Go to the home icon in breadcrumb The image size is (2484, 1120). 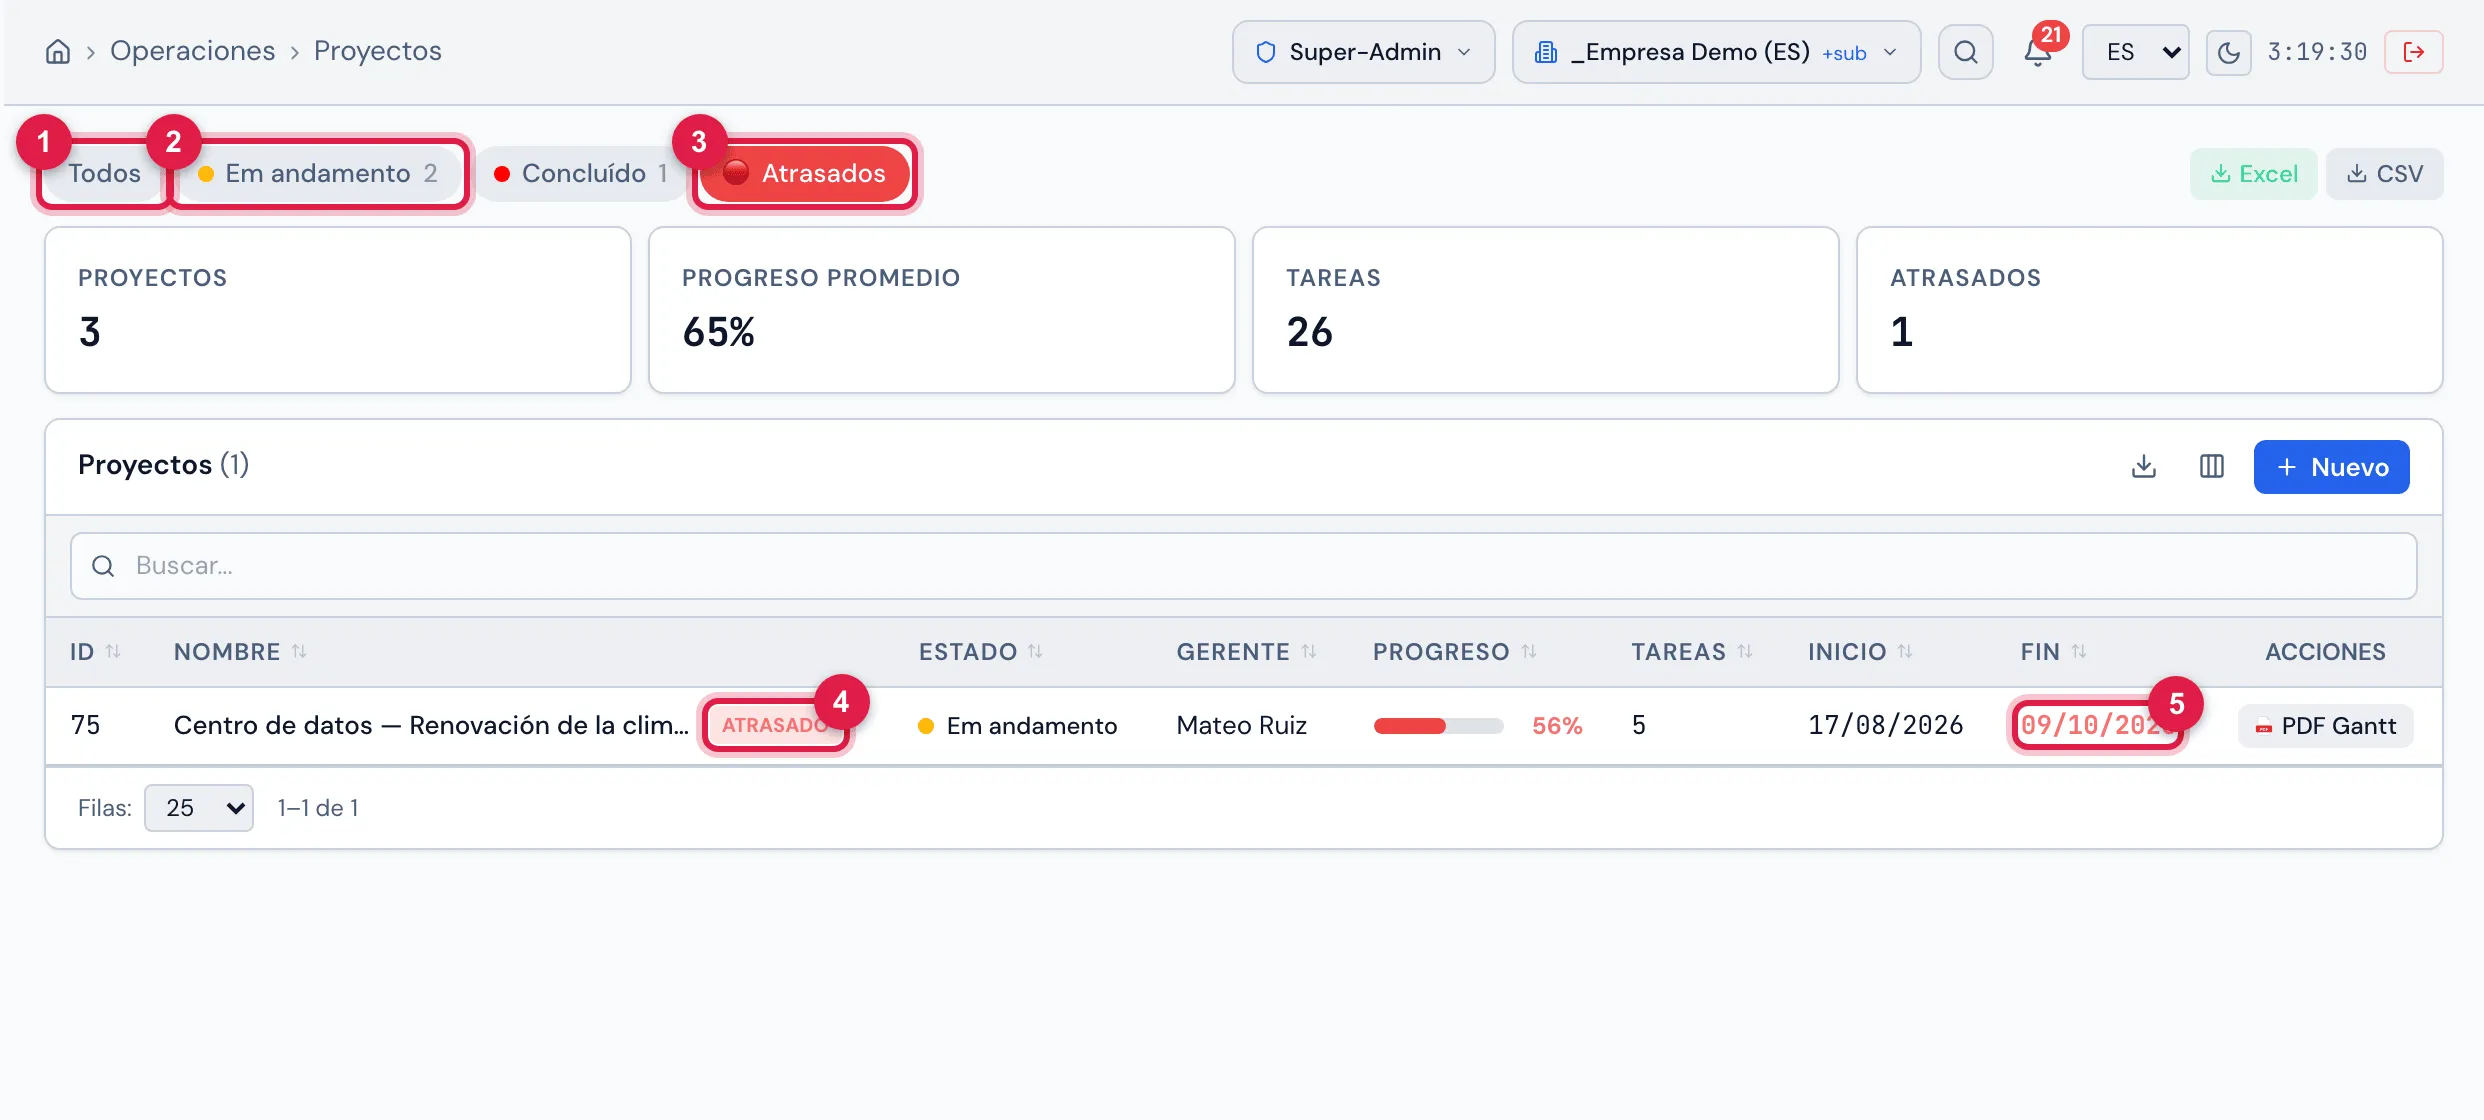[58, 52]
